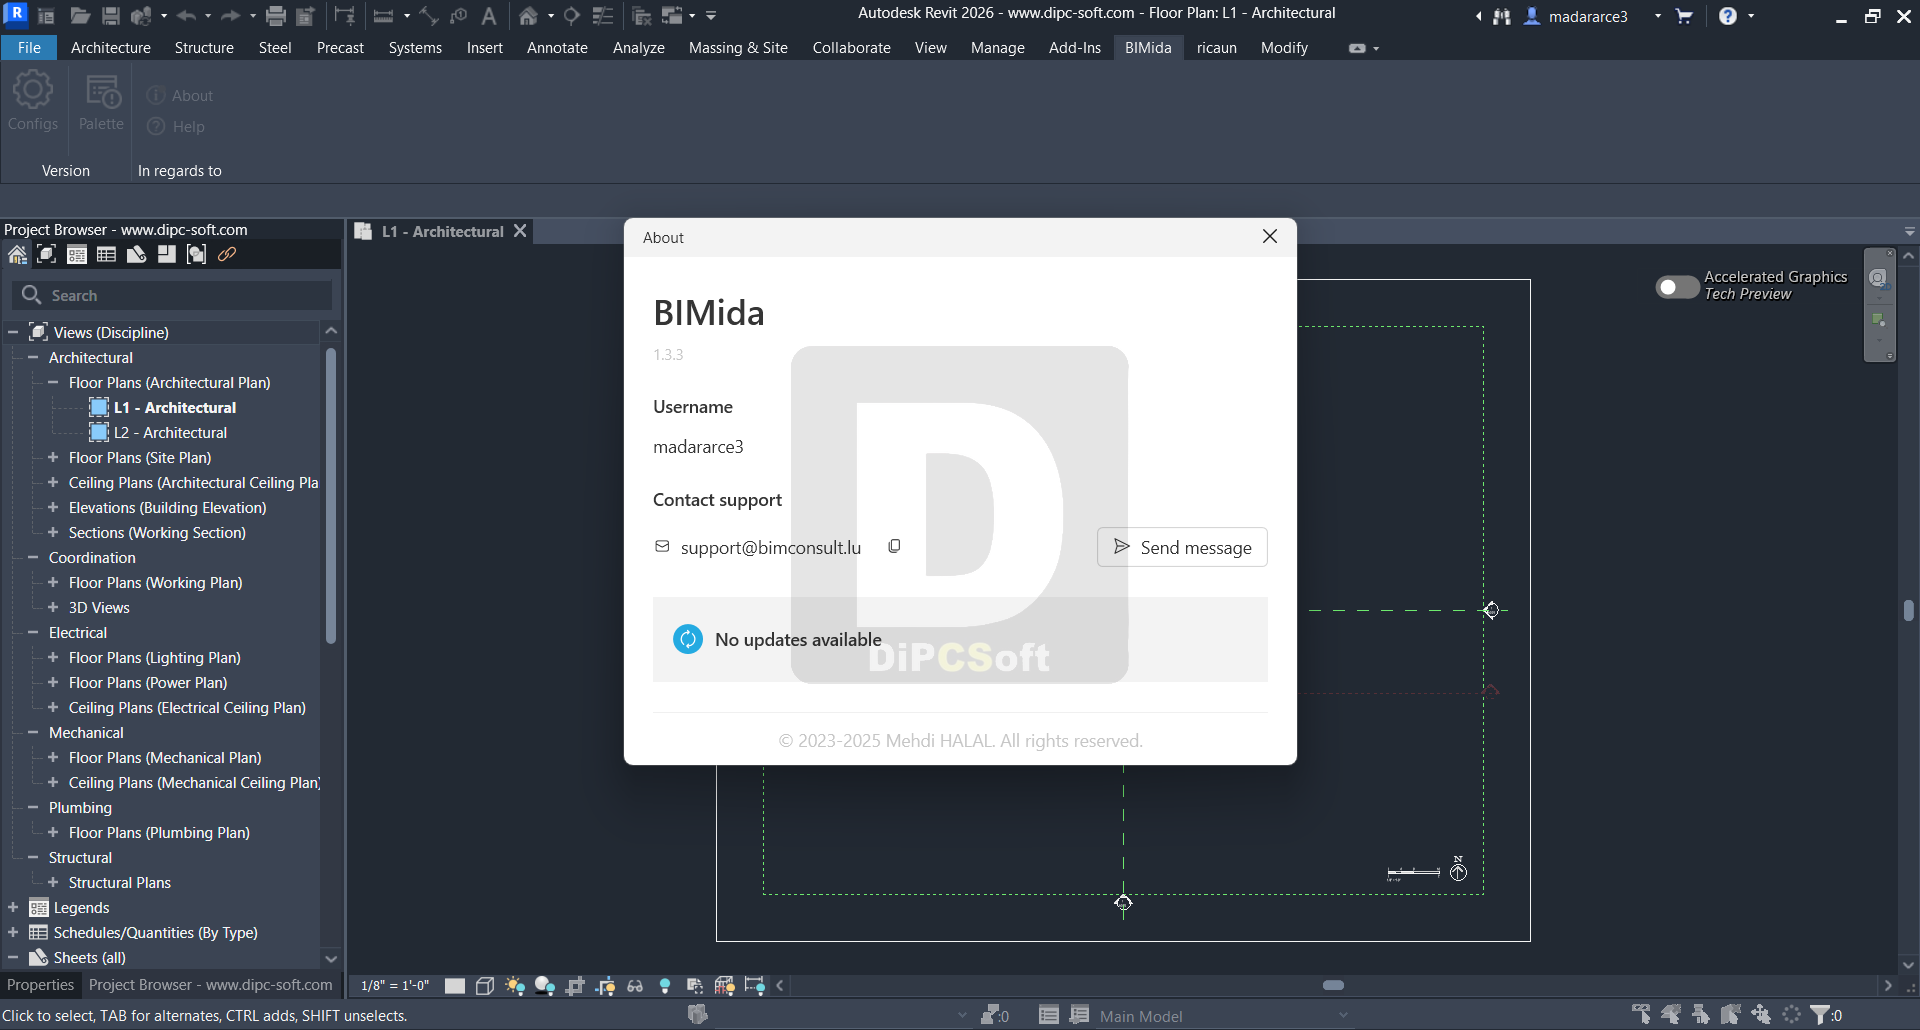Close the About dialog
Image resolution: width=1920 pixels, height=1030 pixels.
[x=1269, y=237]
